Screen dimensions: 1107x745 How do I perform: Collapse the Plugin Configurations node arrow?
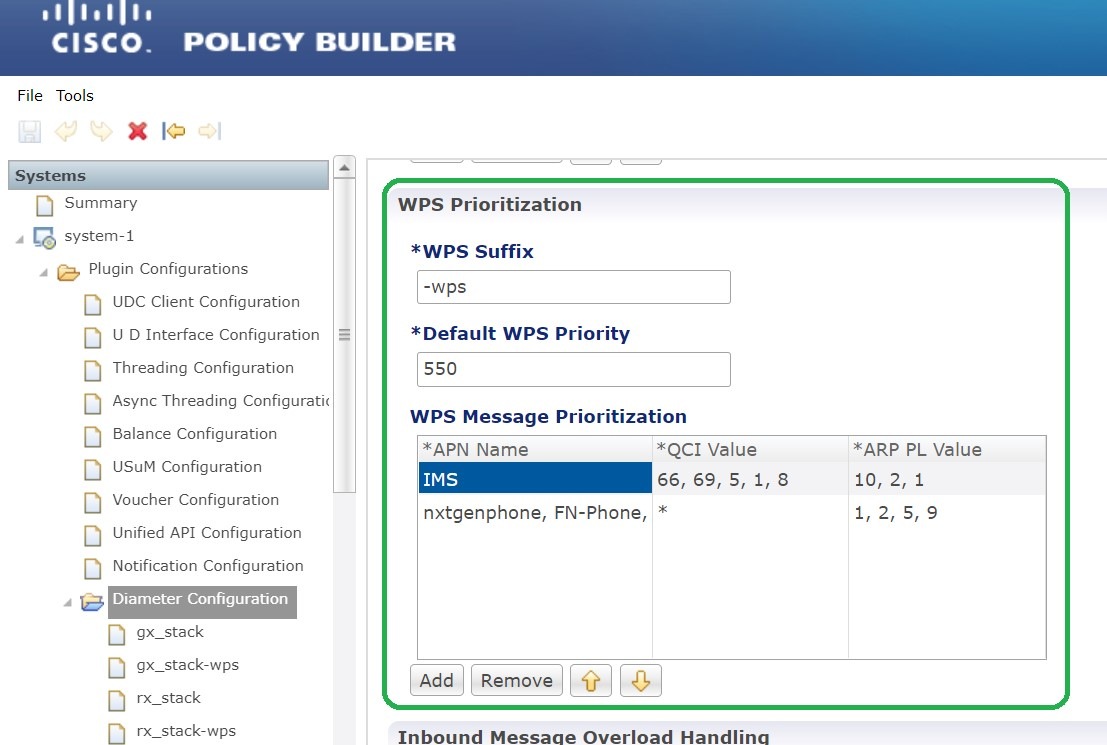43,273
